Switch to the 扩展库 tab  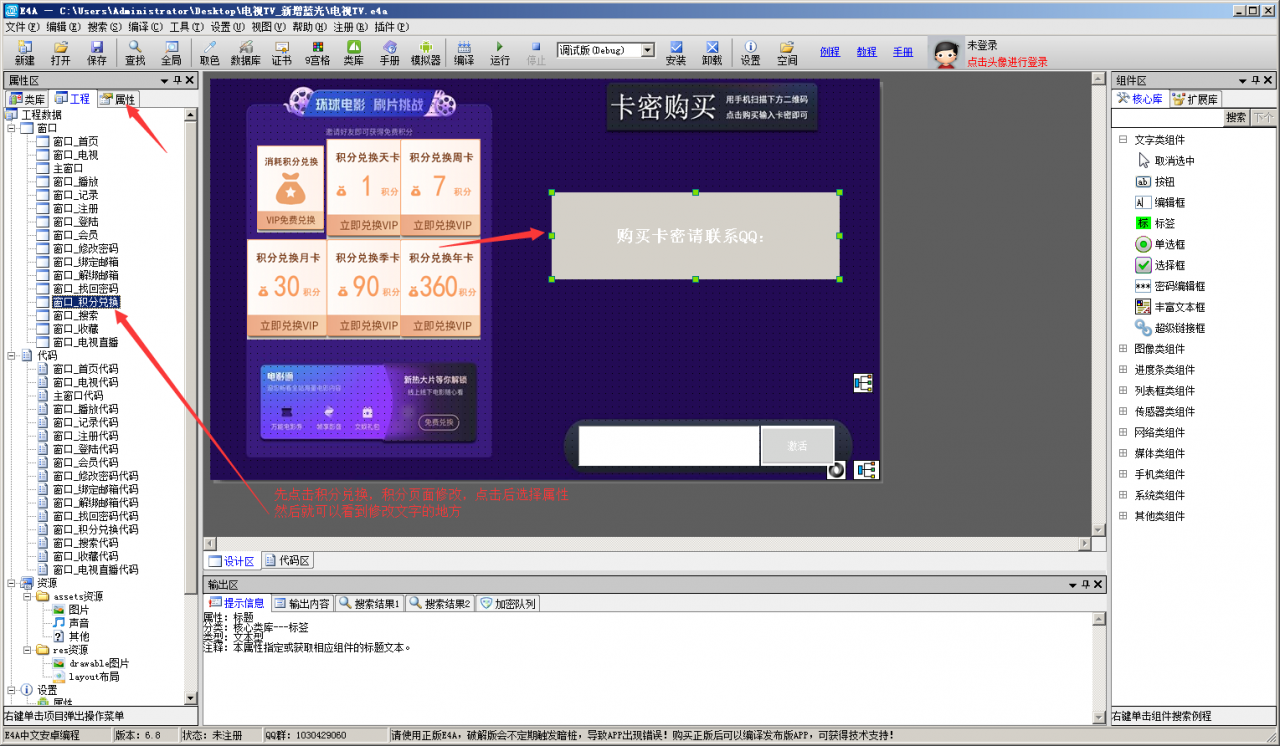[1197, 97]
